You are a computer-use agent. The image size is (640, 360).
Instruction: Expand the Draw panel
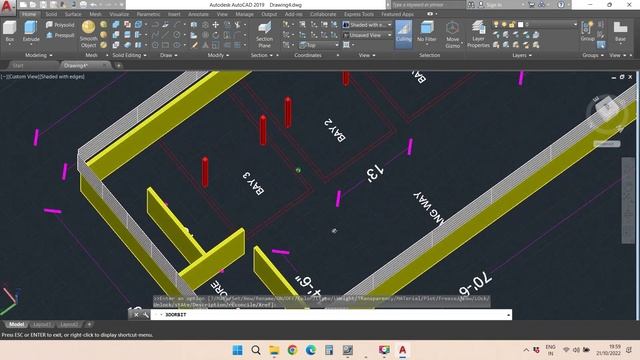[169, 55]
